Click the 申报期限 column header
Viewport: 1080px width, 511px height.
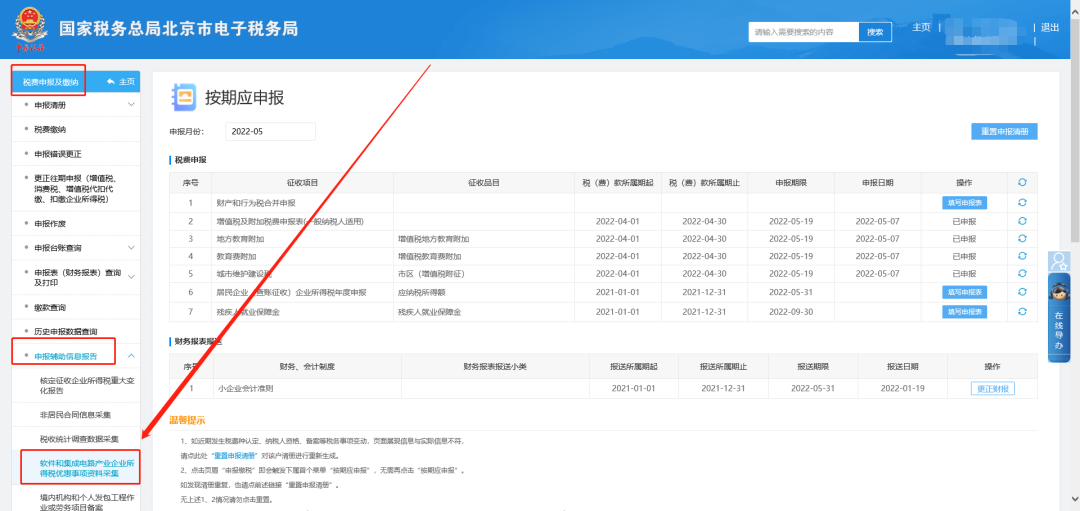(791, 182)
